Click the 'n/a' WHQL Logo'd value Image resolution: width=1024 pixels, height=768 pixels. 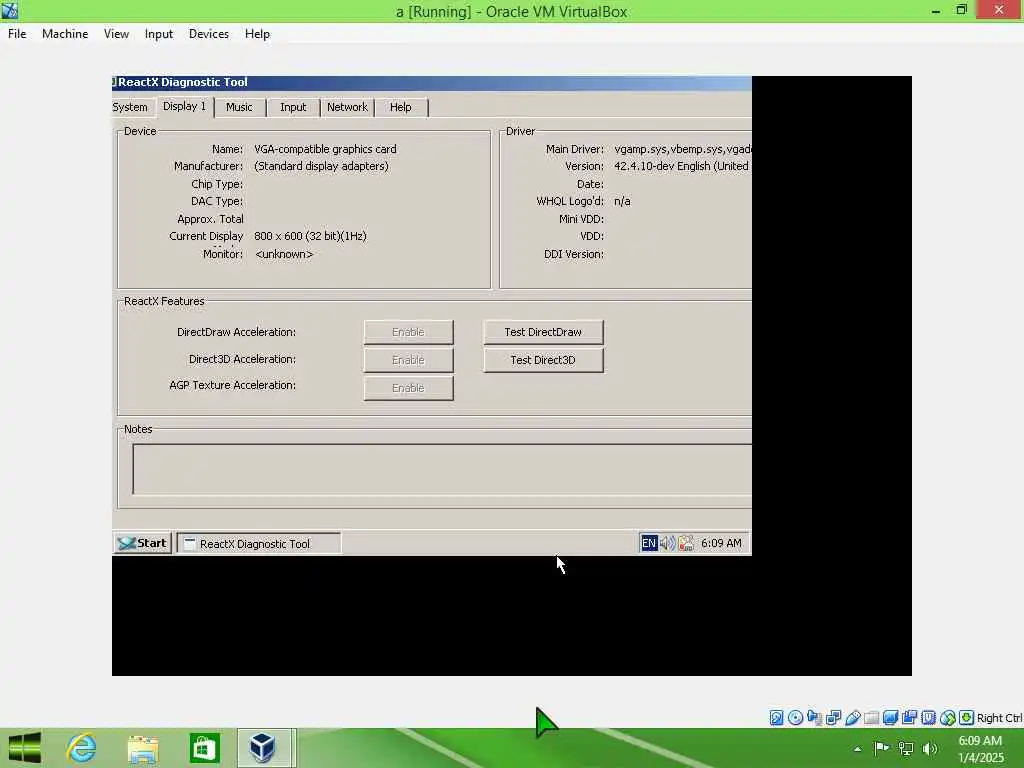tap(622, 201)
